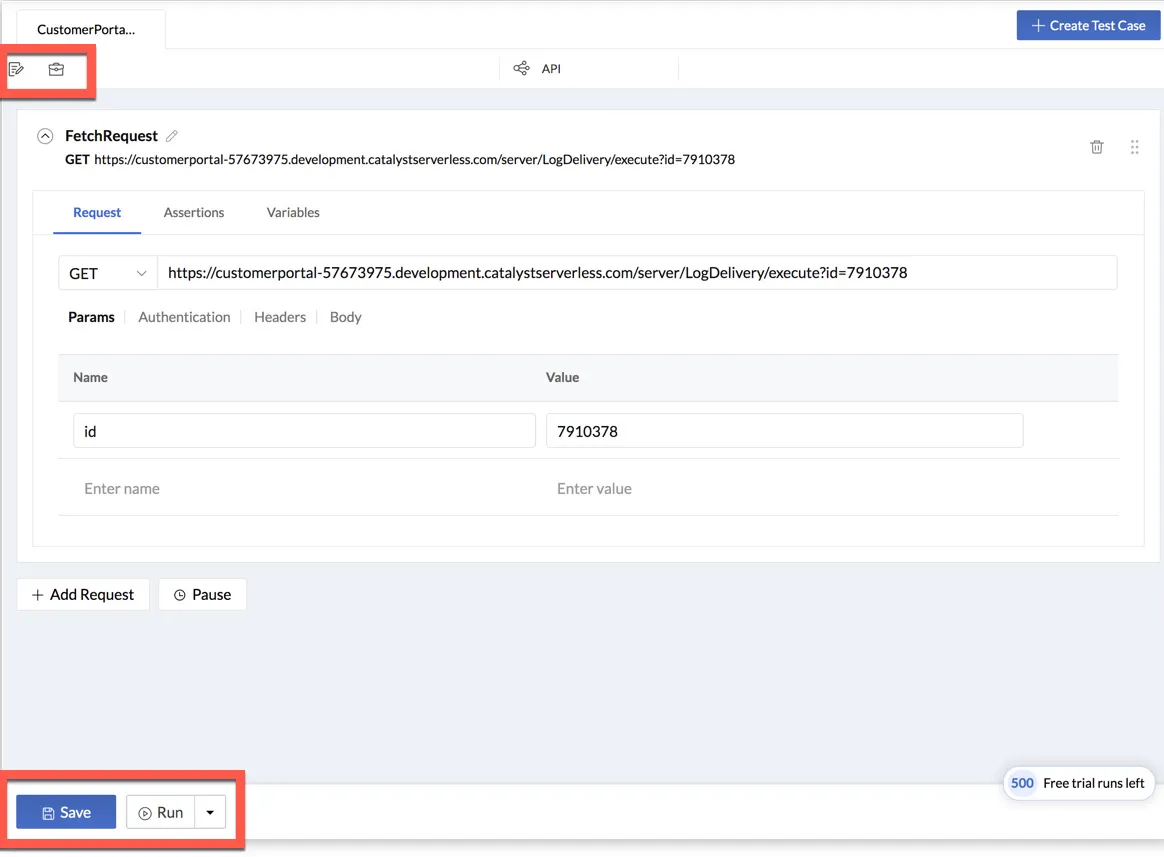Viewport: 1164px width, 857px height.
Task: Click the 500 Free trial runs left badge
Action: [1078, 783]
